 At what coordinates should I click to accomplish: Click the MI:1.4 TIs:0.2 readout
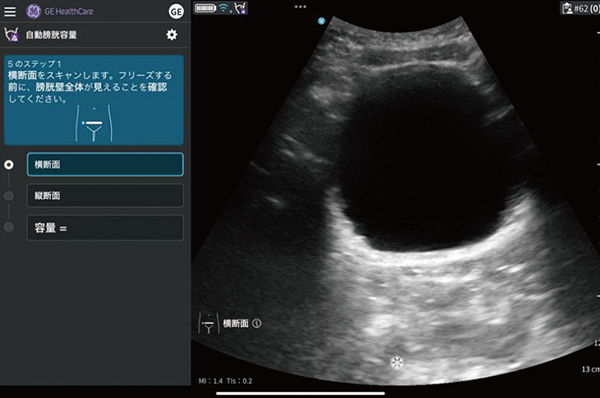click(x=225, y=381)
